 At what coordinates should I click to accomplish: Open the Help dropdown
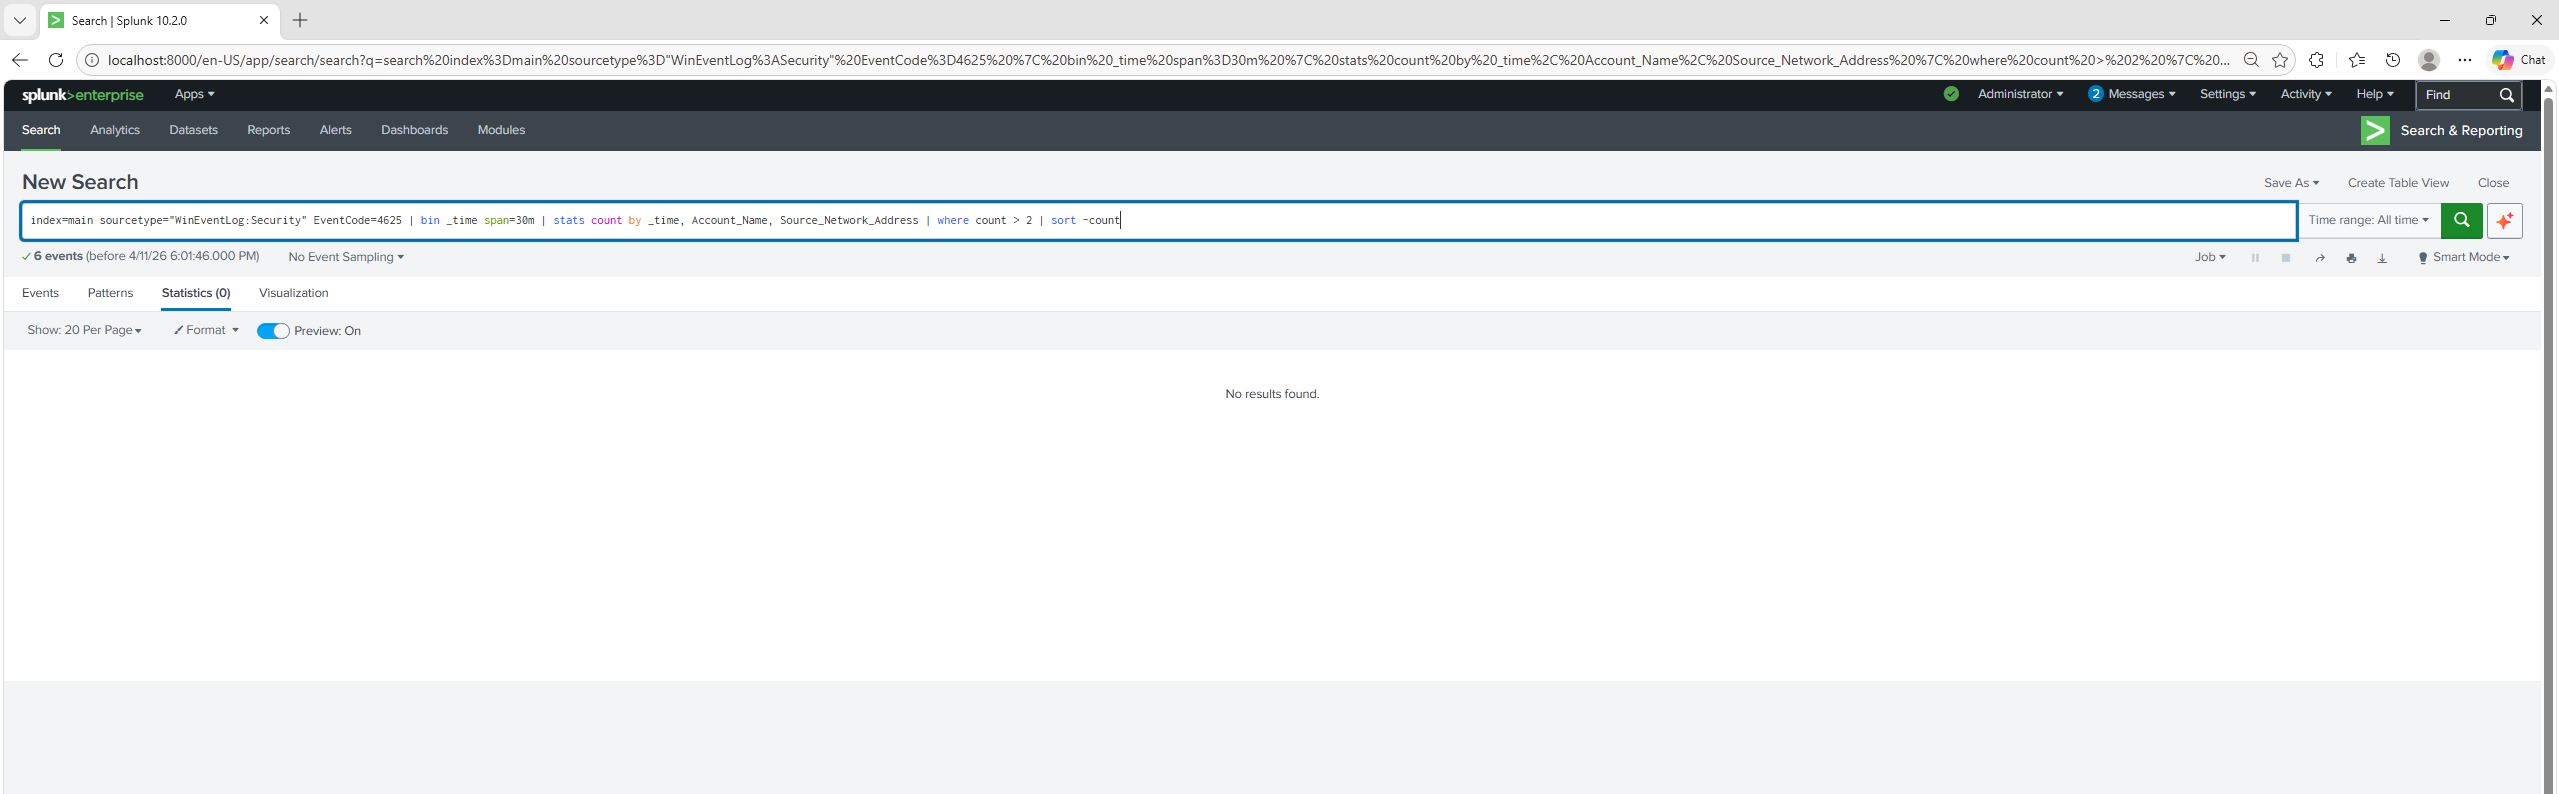[x=2375, y=94]
